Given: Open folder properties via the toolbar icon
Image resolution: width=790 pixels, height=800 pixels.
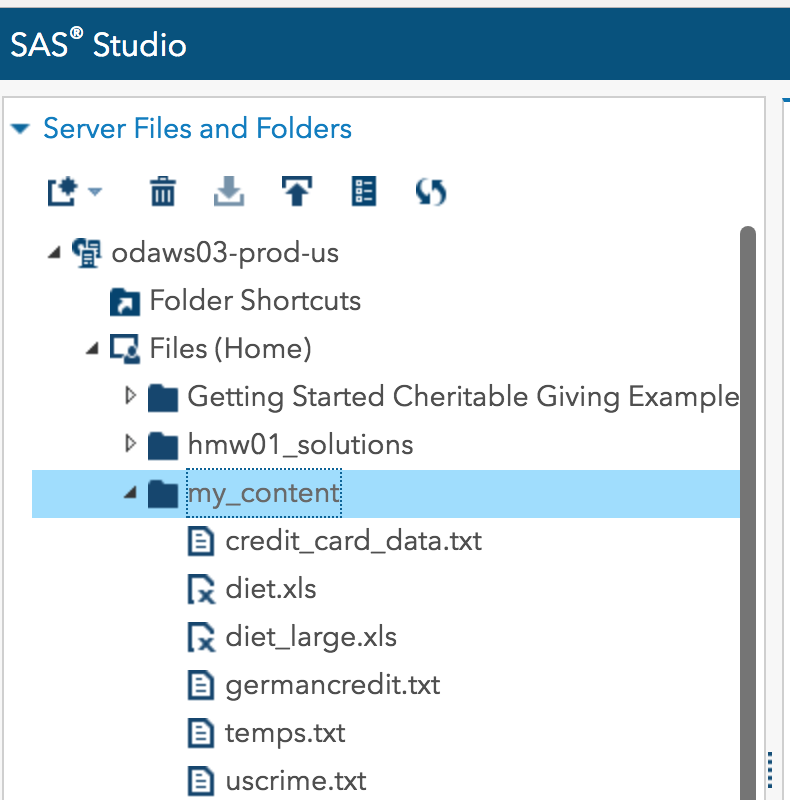Looking at the screenshot, I should (363, 191).
